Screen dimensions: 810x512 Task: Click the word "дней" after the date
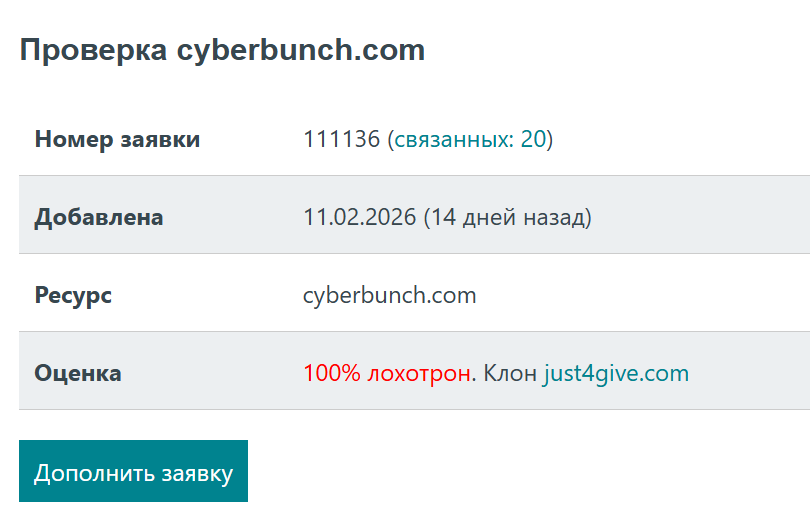[x=489, y=217]
